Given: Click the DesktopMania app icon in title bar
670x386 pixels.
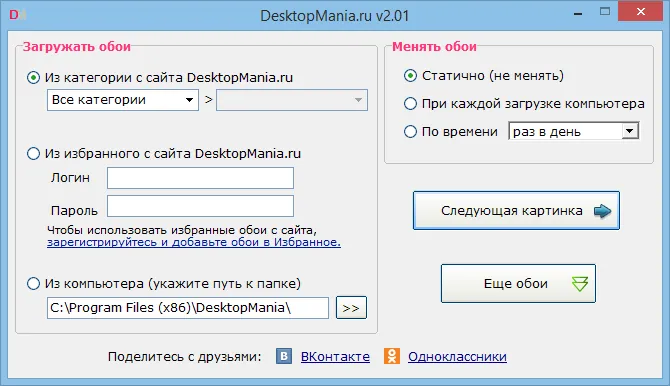Looking at the screenshot, I should click(17, 15).
